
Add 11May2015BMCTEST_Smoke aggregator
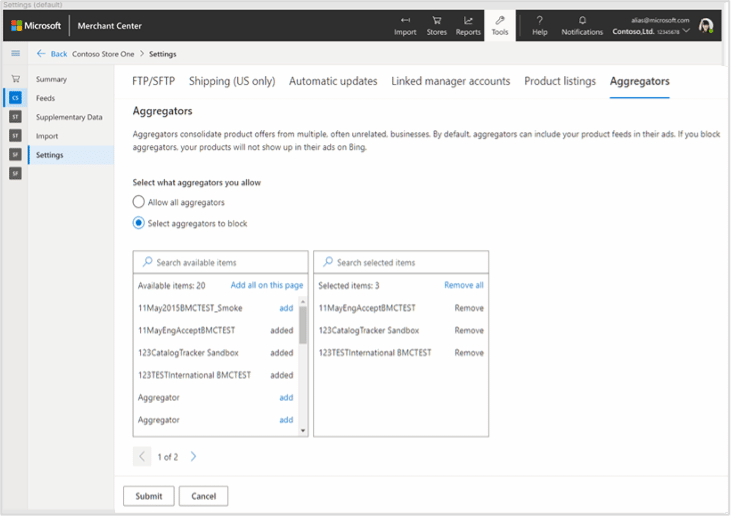click(x=286, y=308)
